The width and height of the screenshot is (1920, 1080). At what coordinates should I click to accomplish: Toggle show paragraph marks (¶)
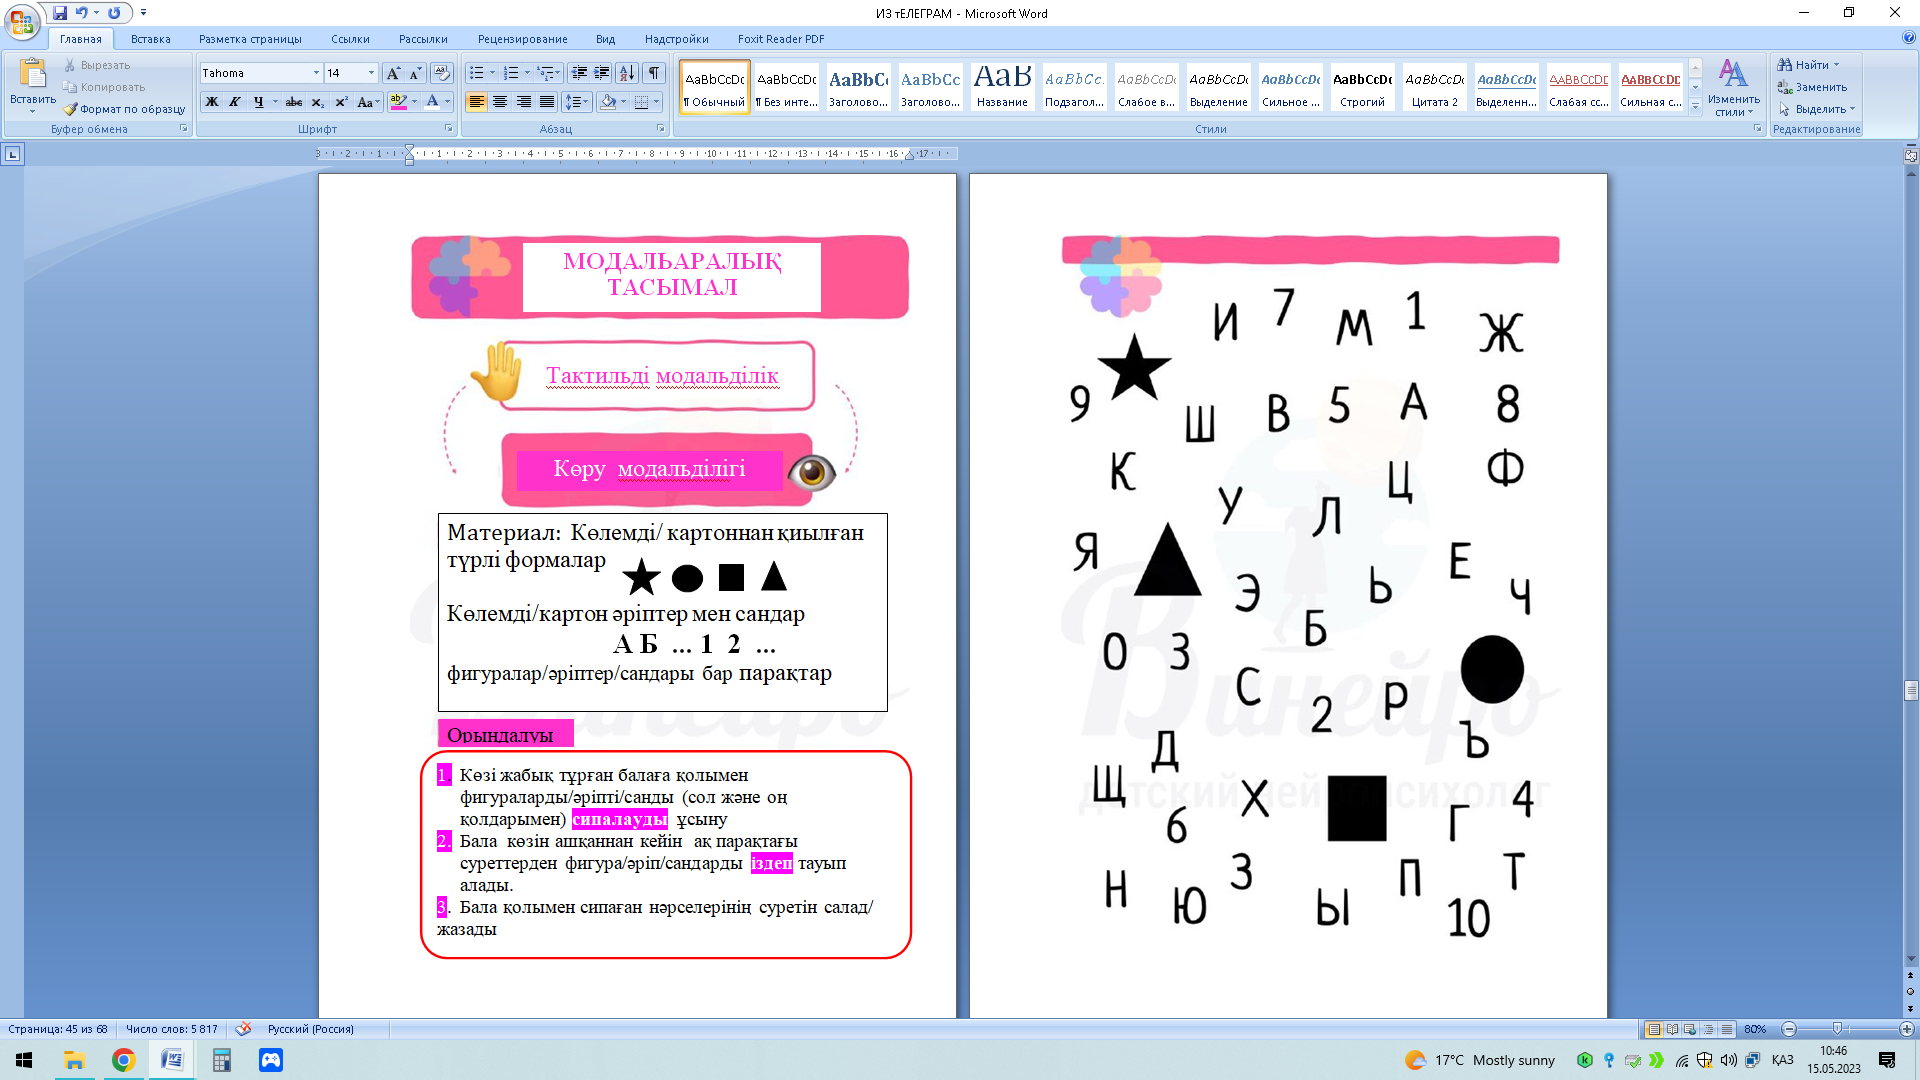pyautogui.click(x=654, y=73)
